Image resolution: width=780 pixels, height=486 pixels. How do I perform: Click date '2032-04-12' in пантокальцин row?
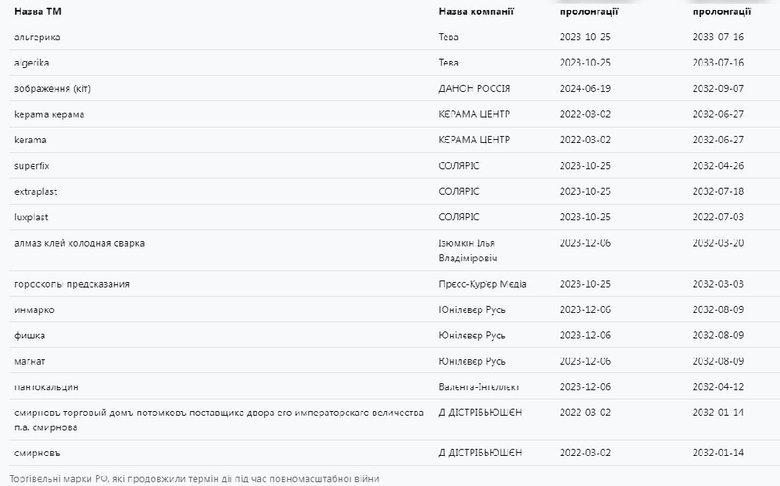tap(718, 387)
